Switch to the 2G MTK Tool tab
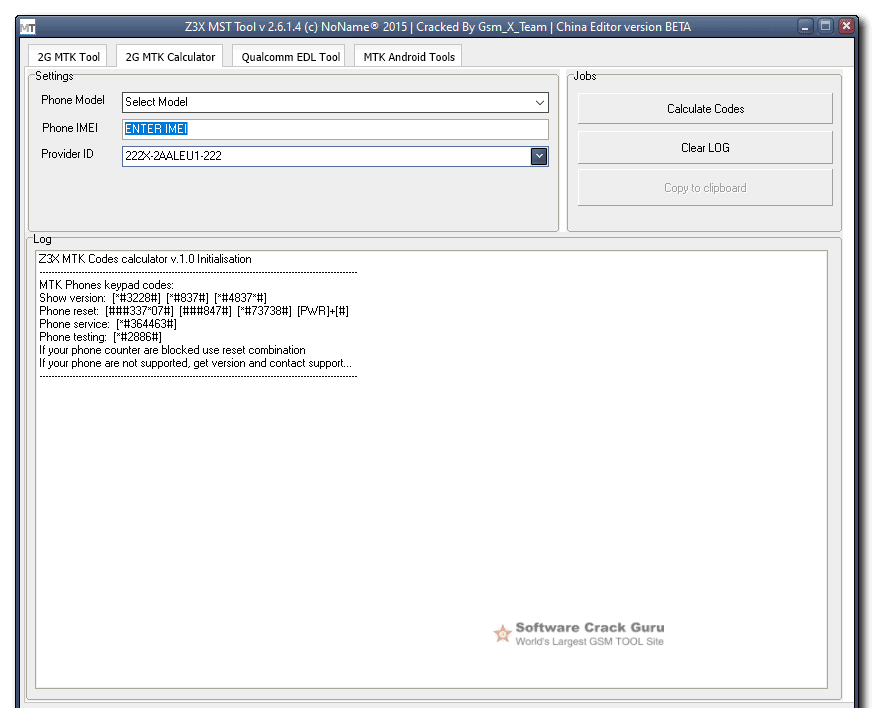 68,57
